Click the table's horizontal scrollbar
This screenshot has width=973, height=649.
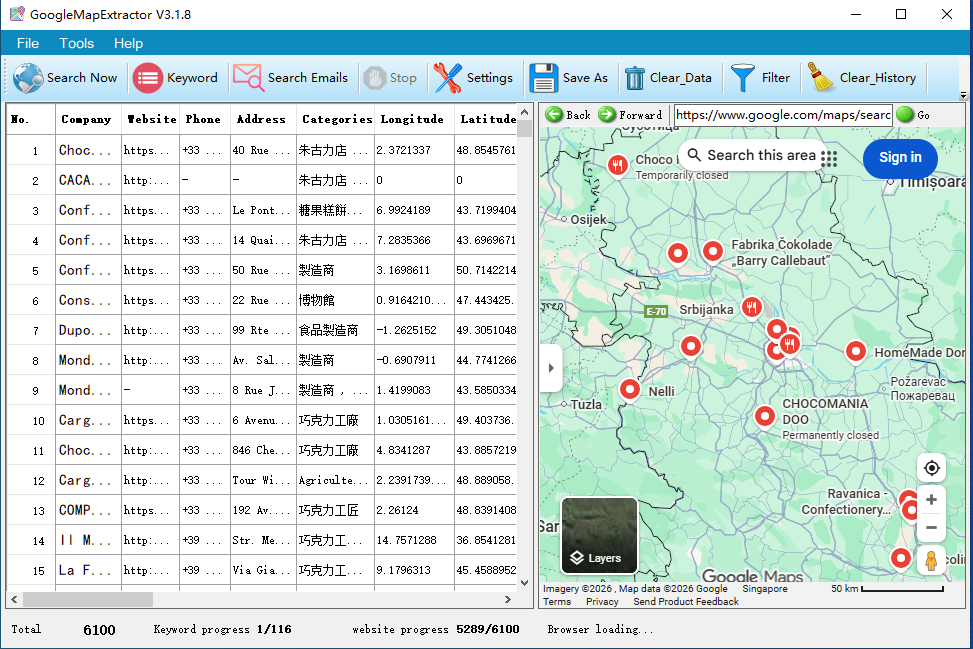pyautogui.click(x=88, y=599)
